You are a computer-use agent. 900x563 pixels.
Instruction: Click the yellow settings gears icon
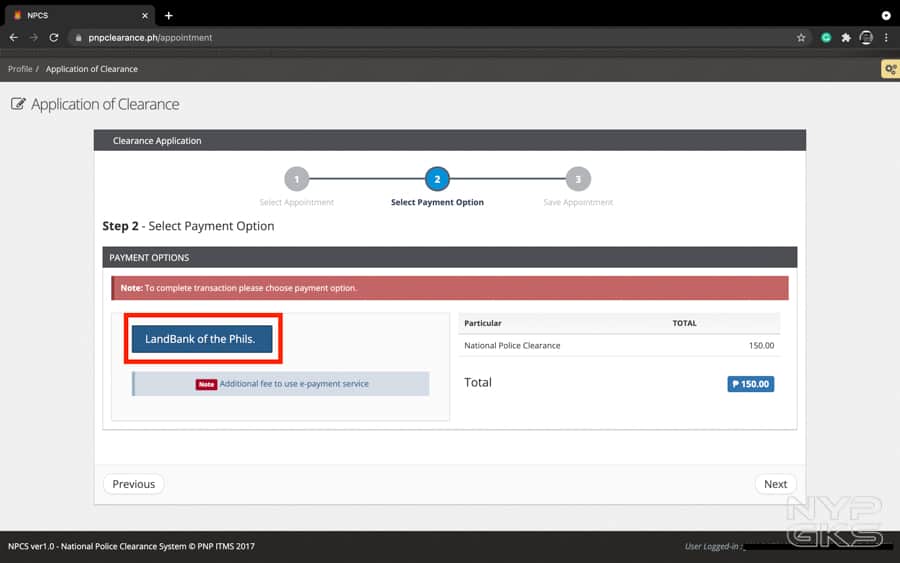point(889,69)
